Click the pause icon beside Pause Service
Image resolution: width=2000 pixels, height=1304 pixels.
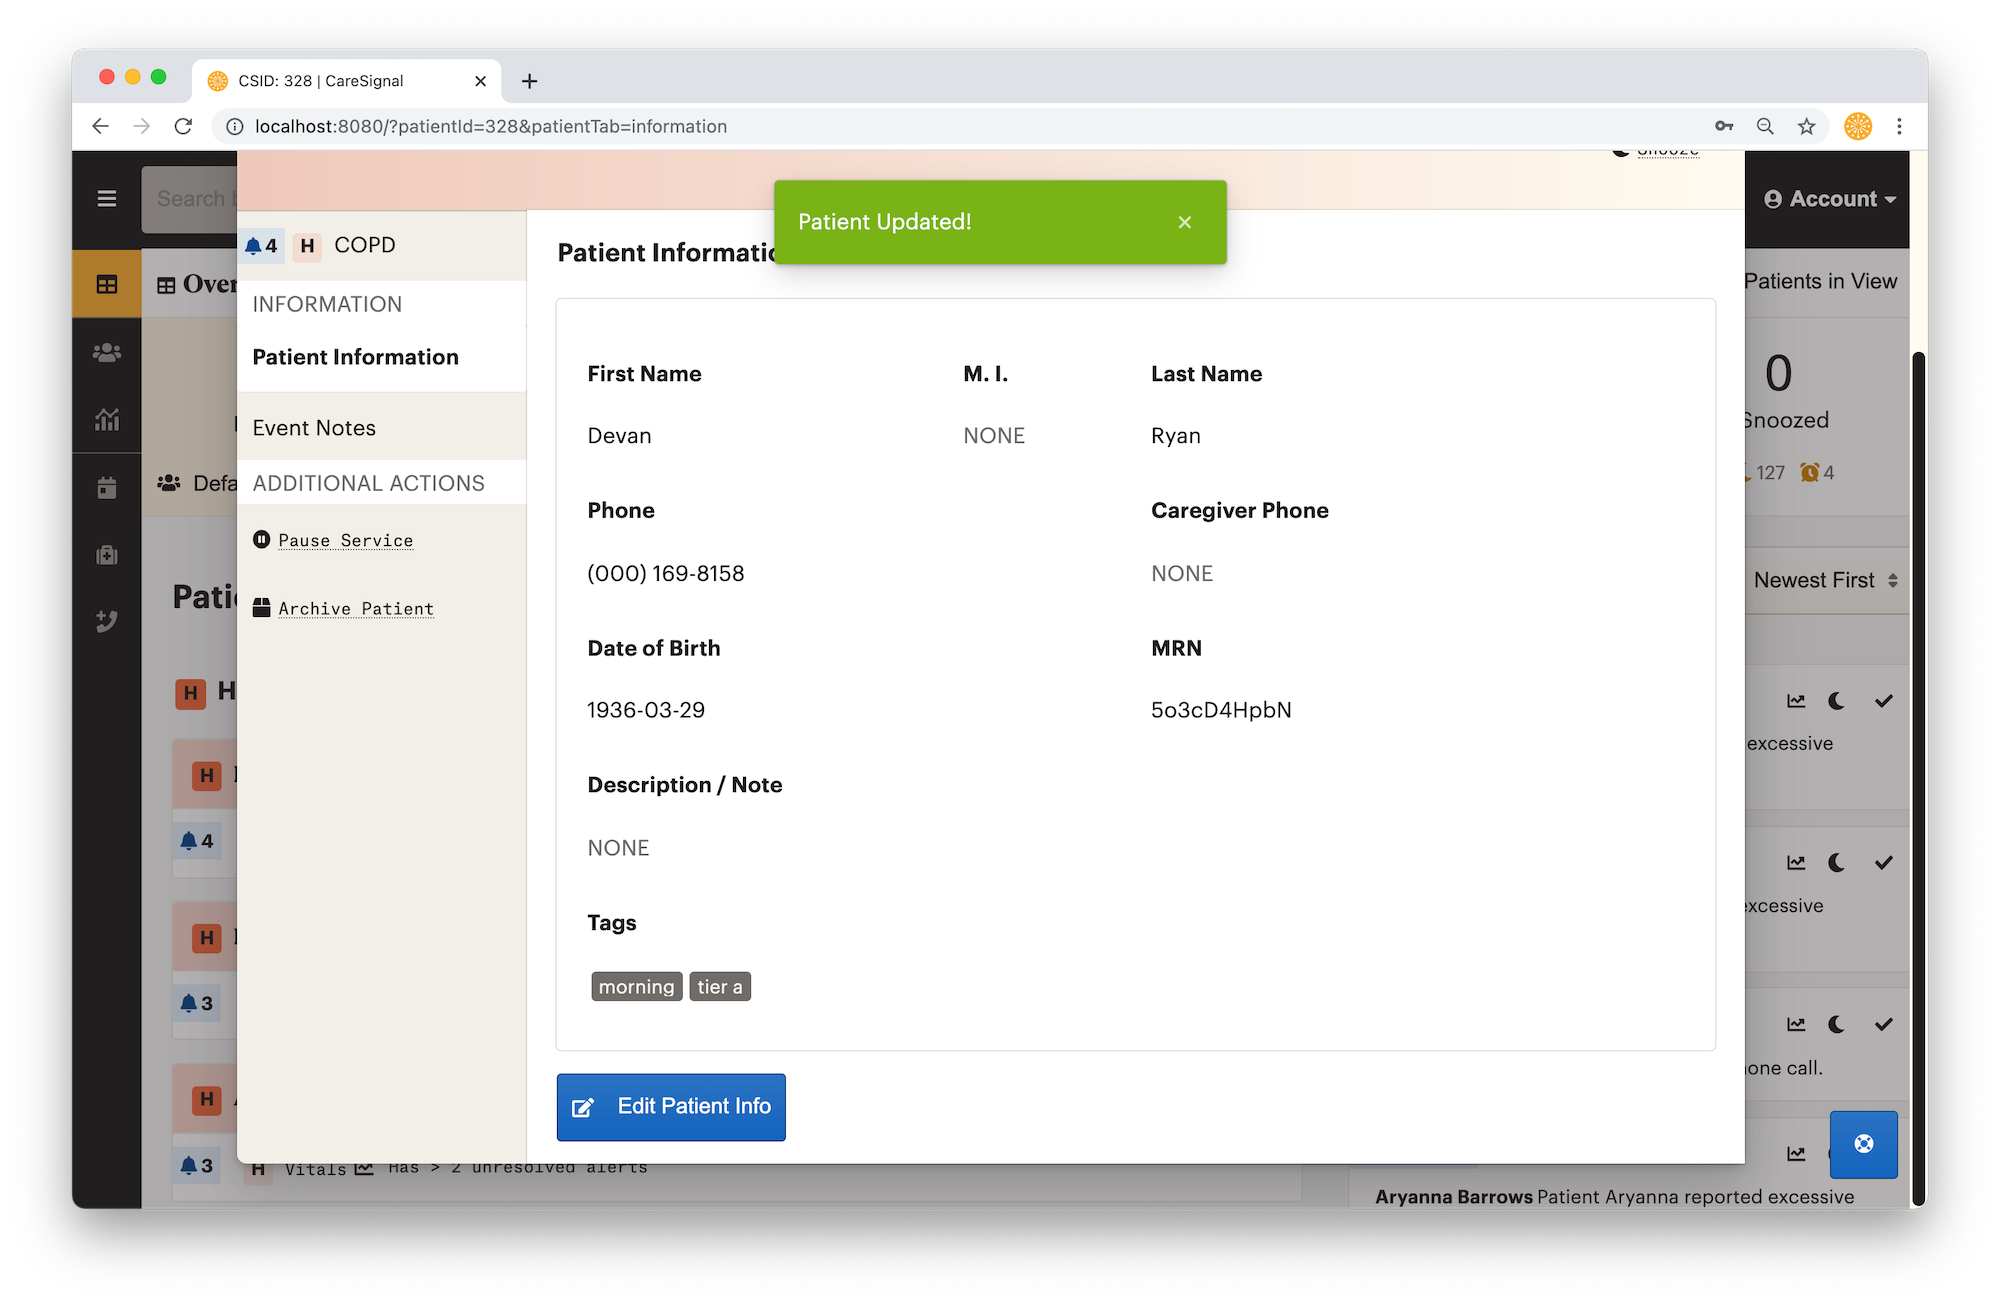coord(262,539)
